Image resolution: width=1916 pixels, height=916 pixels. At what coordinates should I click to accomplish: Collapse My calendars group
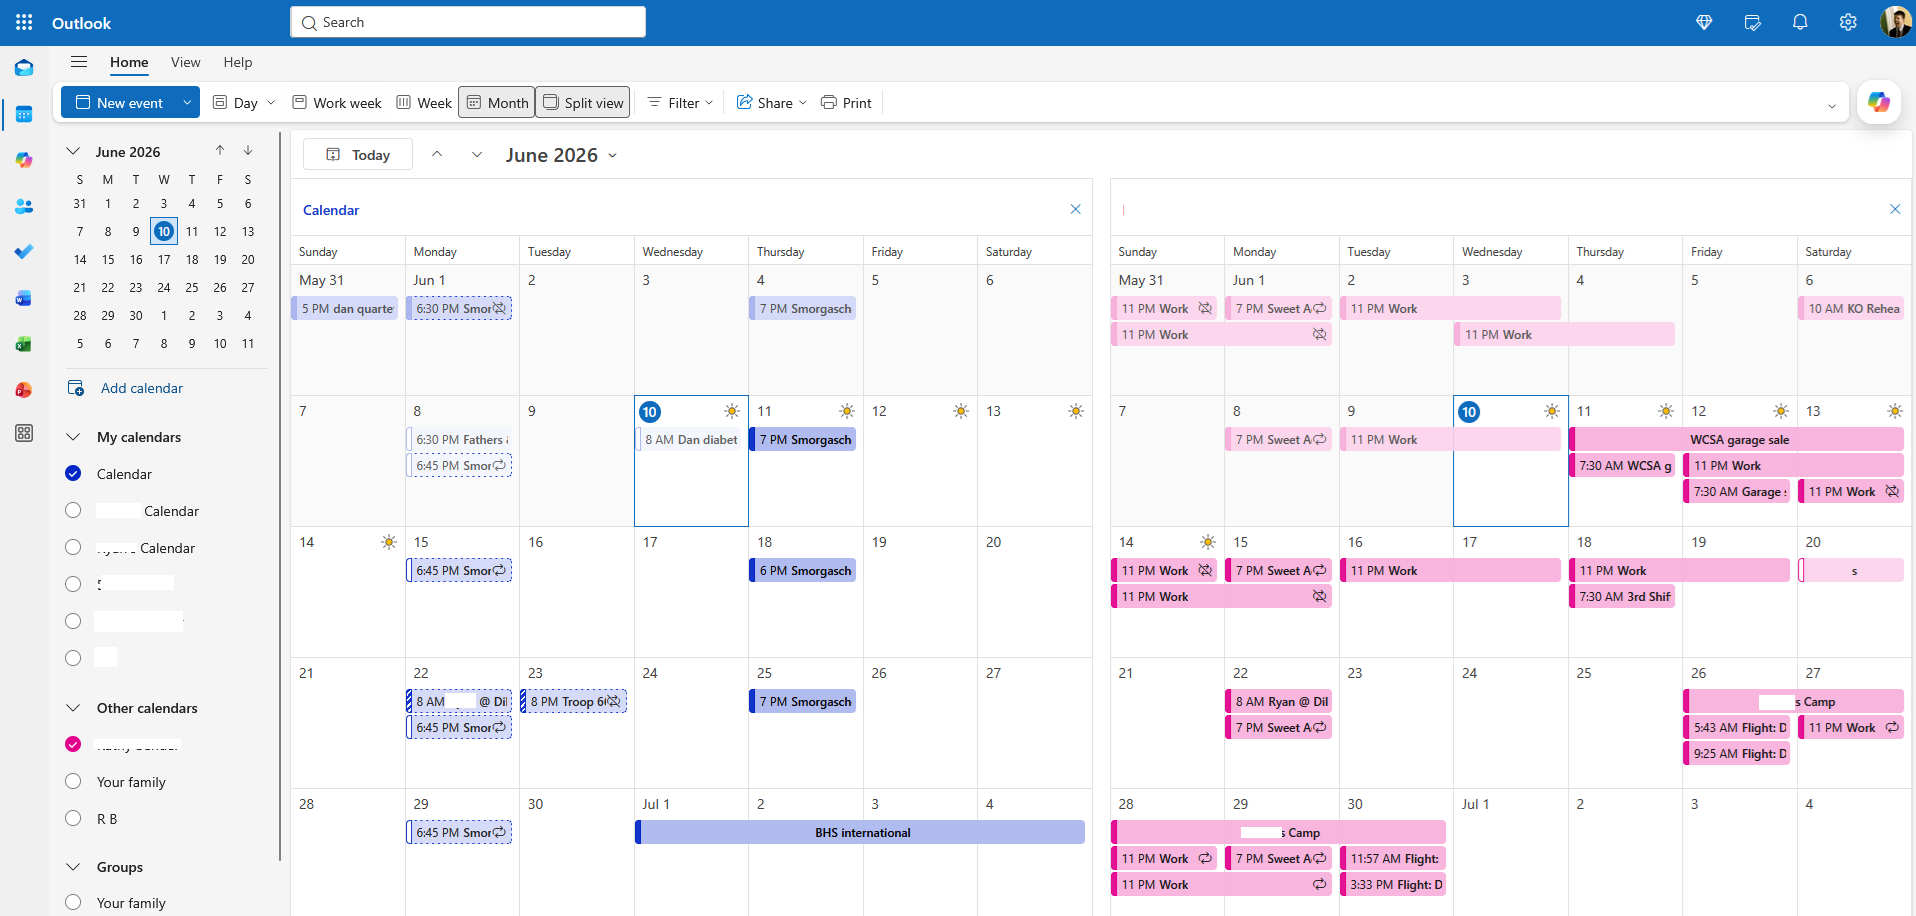coord(73,437)
